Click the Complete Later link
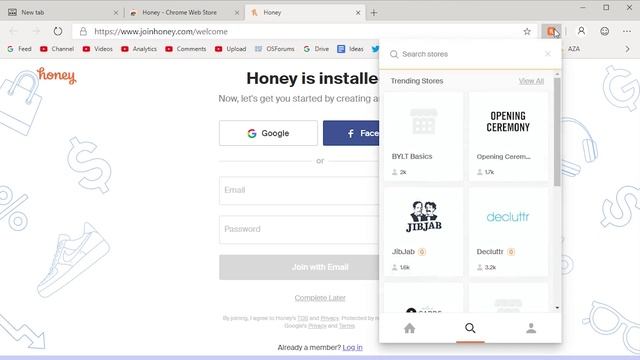The width and height of the screenshot is (640, 360). click(320, 298)
